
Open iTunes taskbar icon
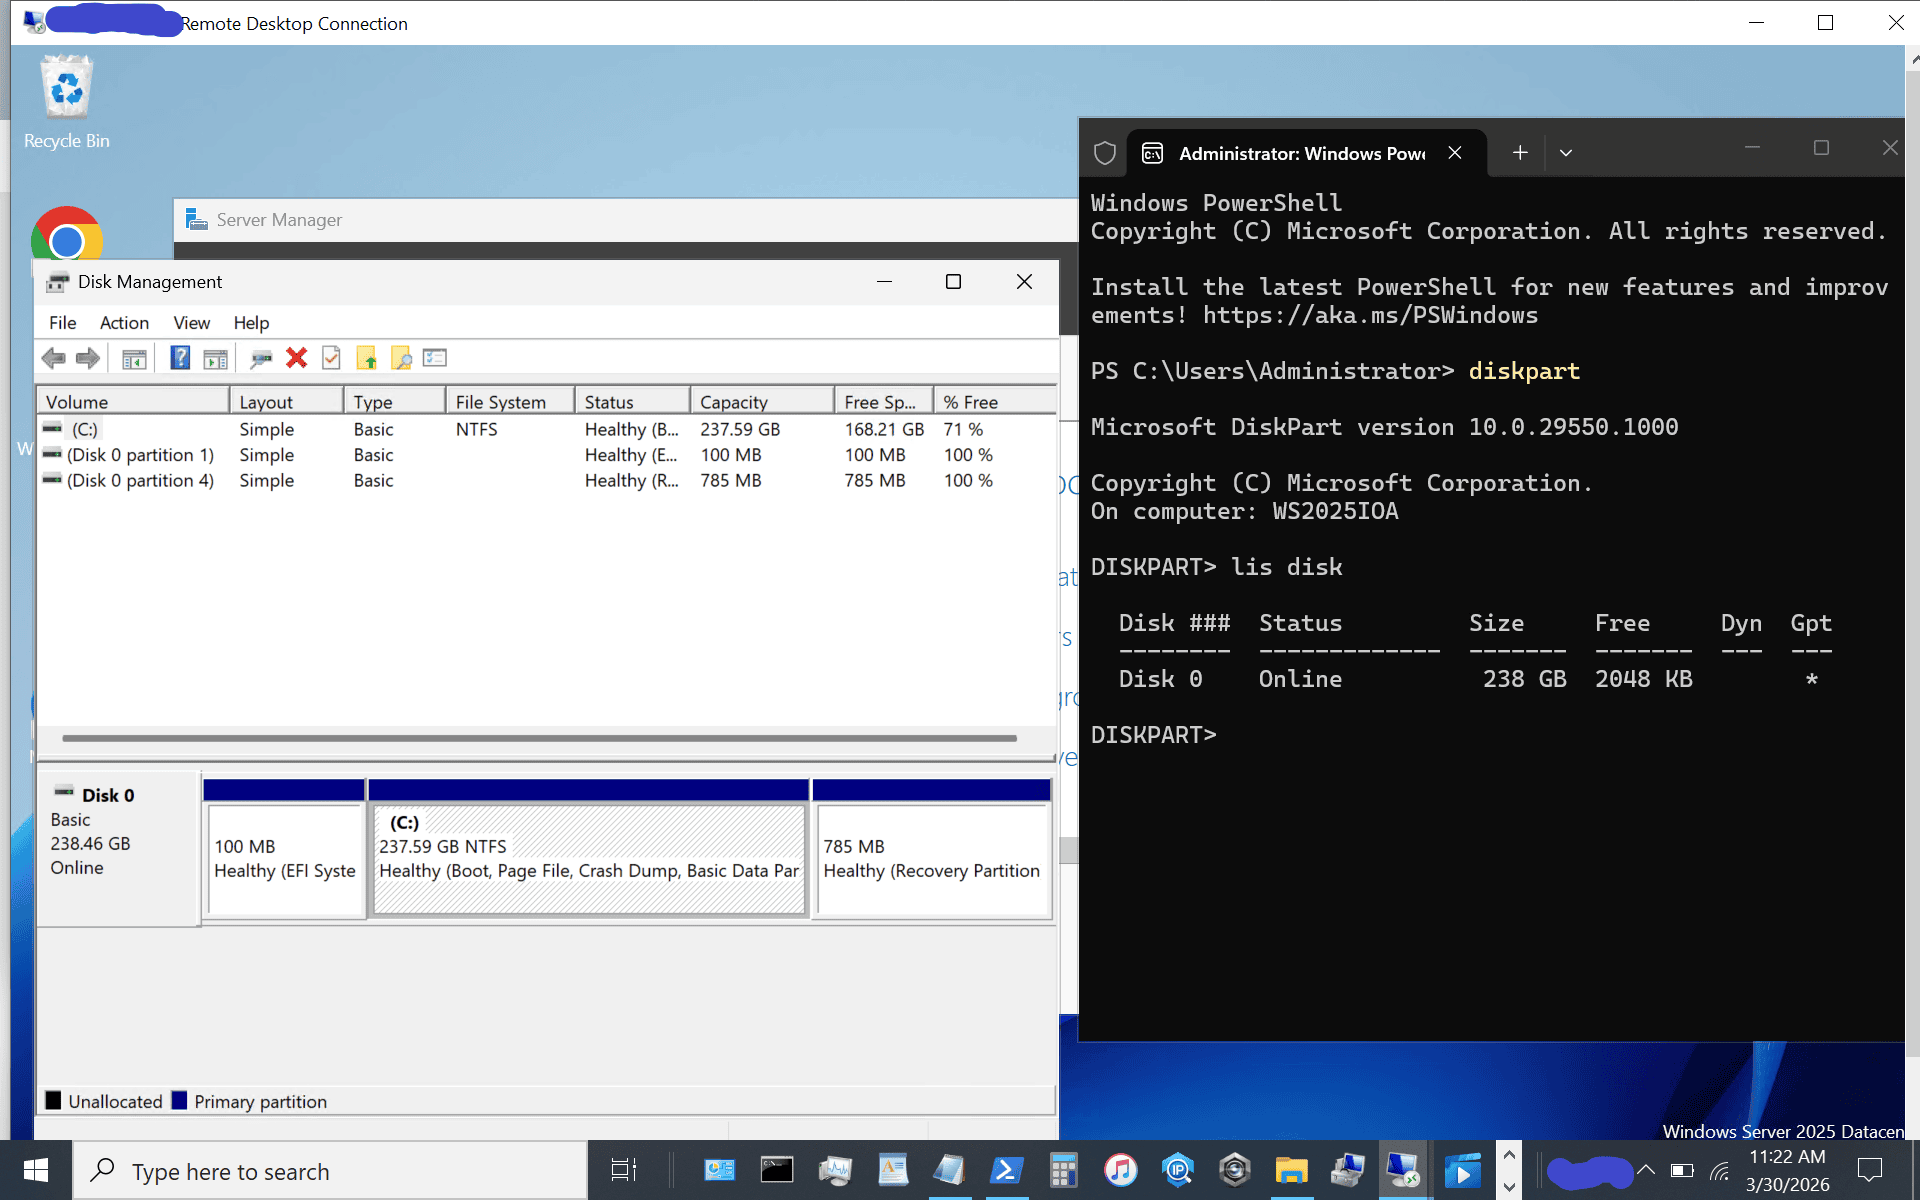coord(1121,1170)
